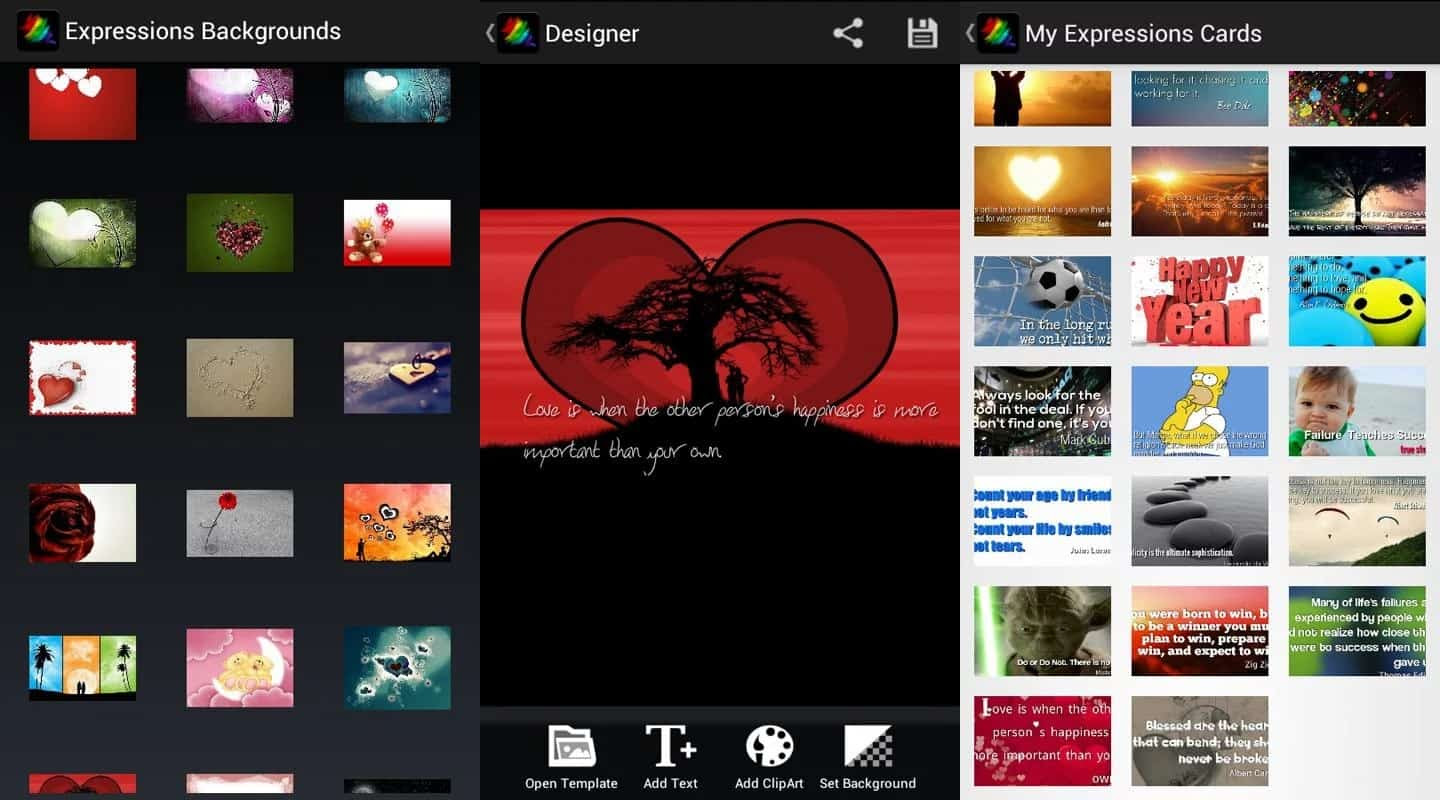Open the yellow smiley face card

pyautogui.click(x=1357, y=301)
